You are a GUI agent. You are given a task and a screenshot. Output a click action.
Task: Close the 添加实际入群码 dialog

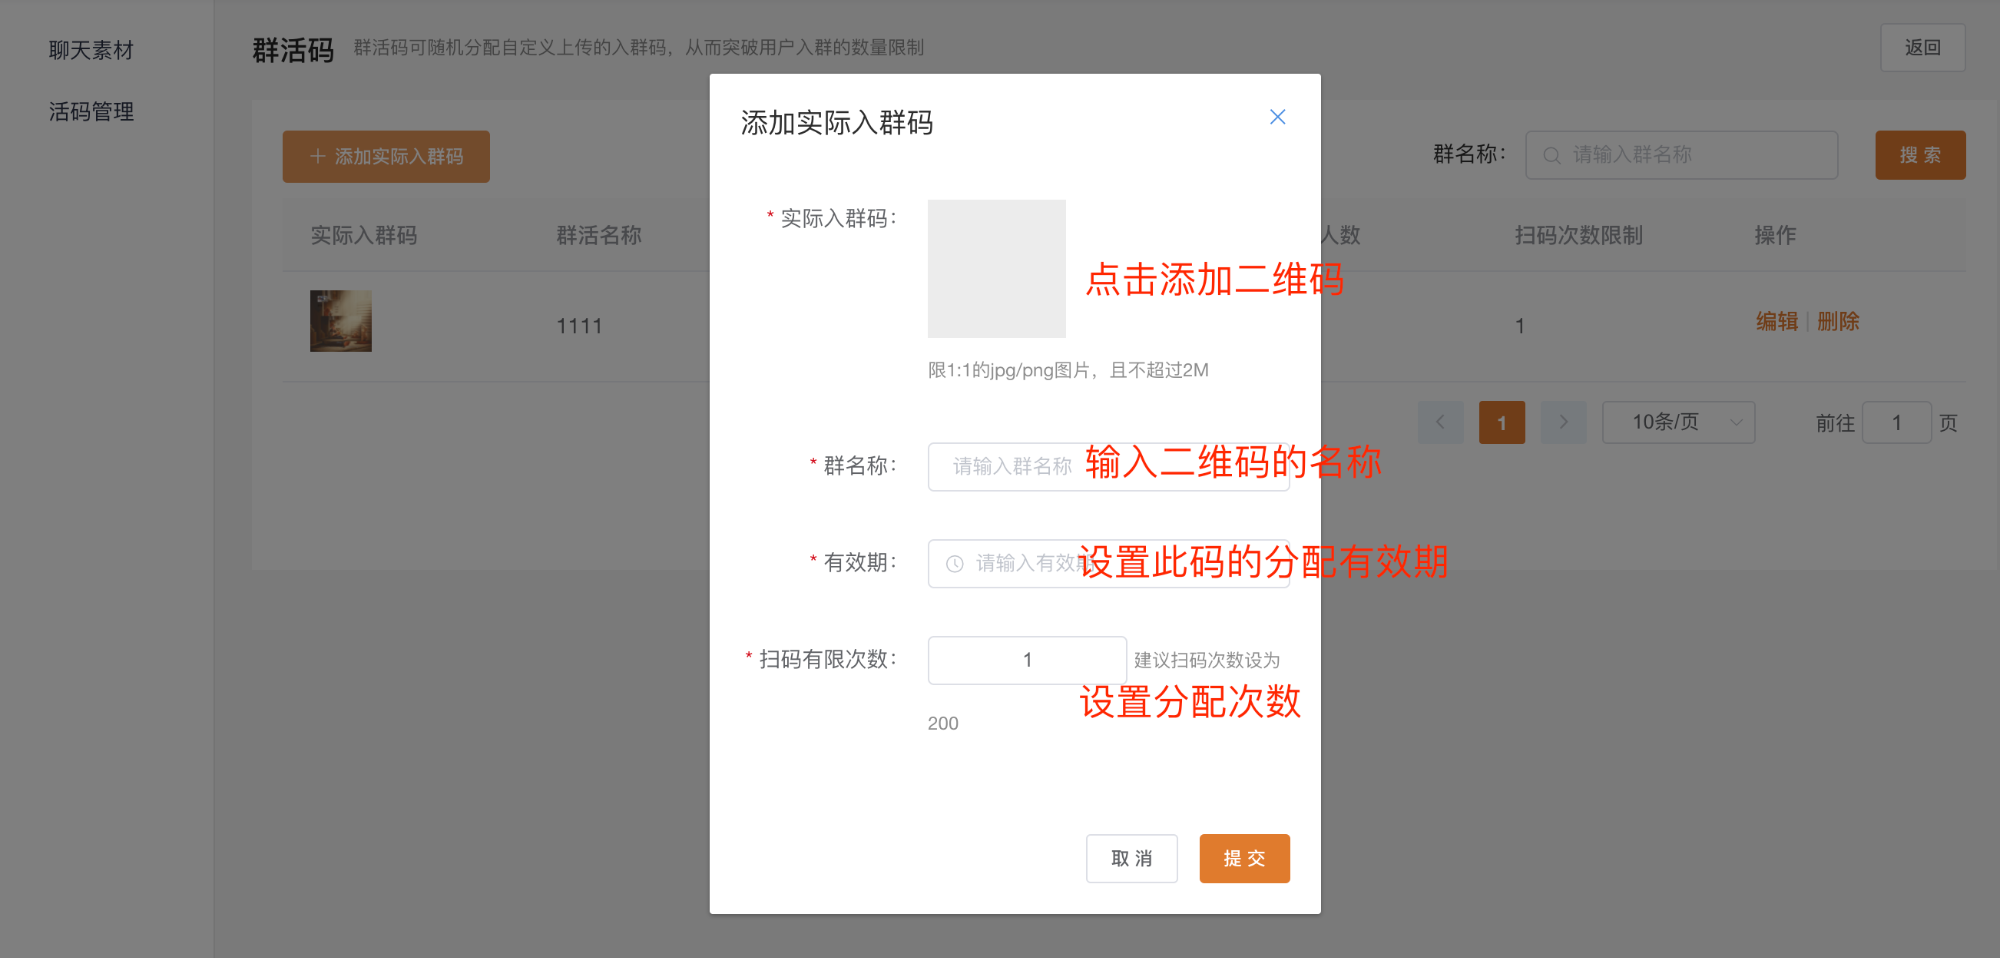click(1277, 117)
